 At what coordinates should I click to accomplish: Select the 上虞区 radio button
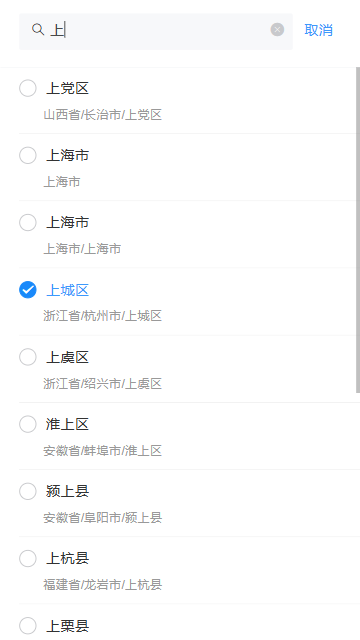(x=28, y=357)
